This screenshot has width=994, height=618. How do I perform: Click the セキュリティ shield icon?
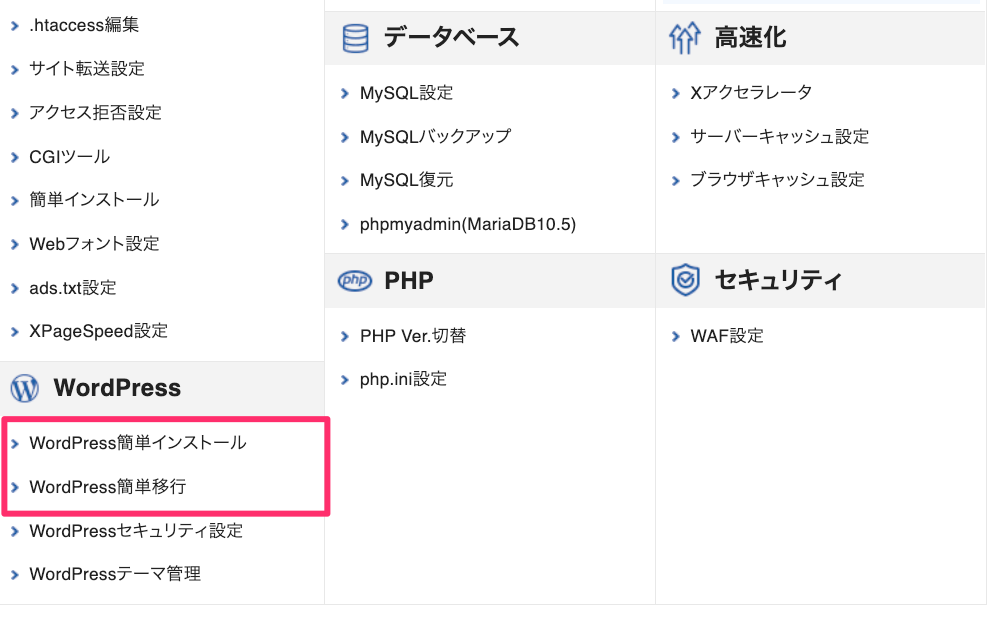[685, 280]
